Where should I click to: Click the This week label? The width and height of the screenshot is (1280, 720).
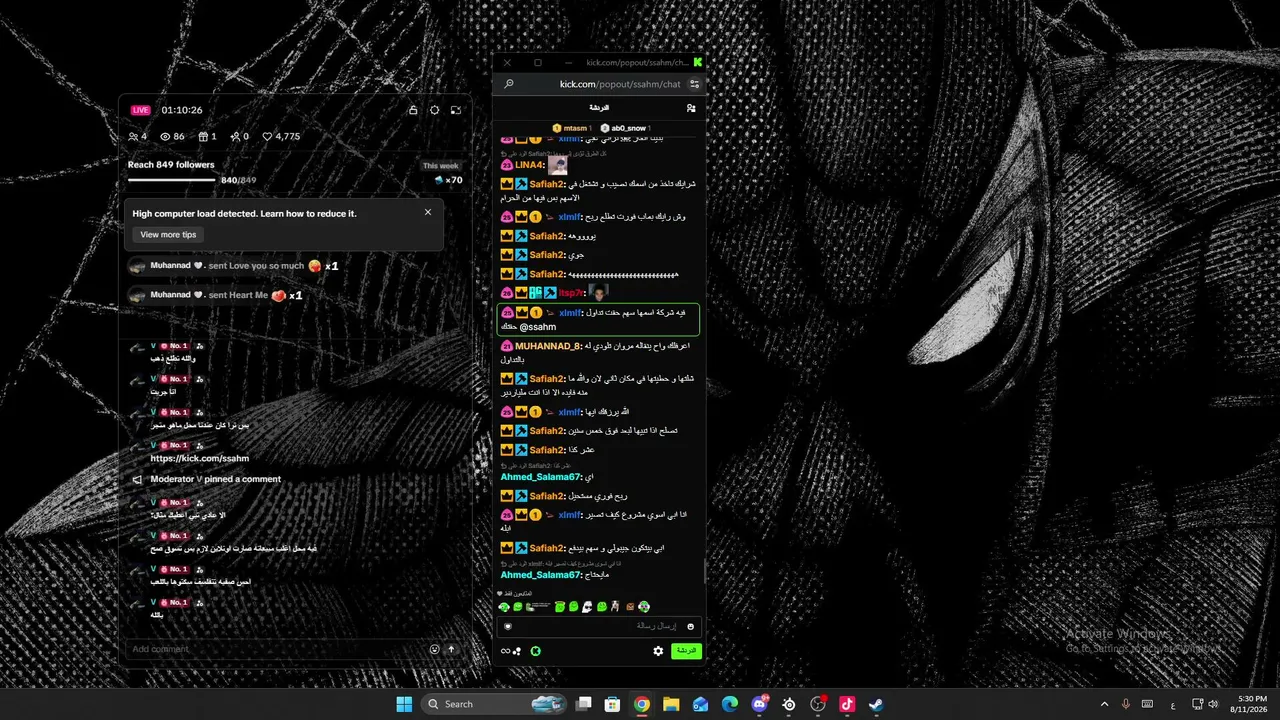click(441, 166)
